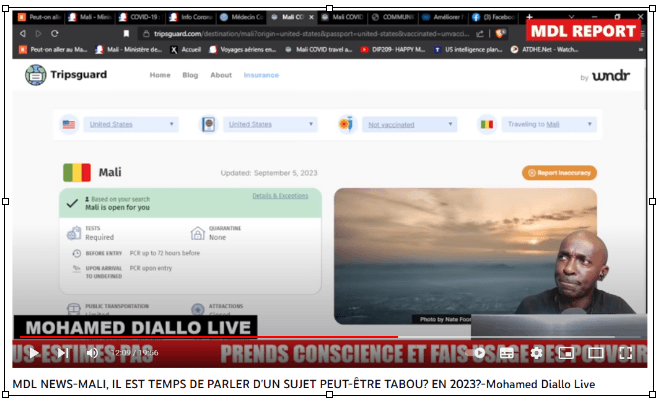
Task: Toggle subtitles with the captions button
Action: pos(506,353)
